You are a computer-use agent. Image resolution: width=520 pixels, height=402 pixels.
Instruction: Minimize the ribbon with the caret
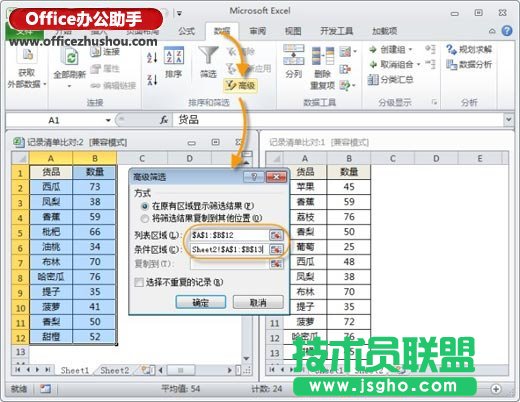[492, 31]
